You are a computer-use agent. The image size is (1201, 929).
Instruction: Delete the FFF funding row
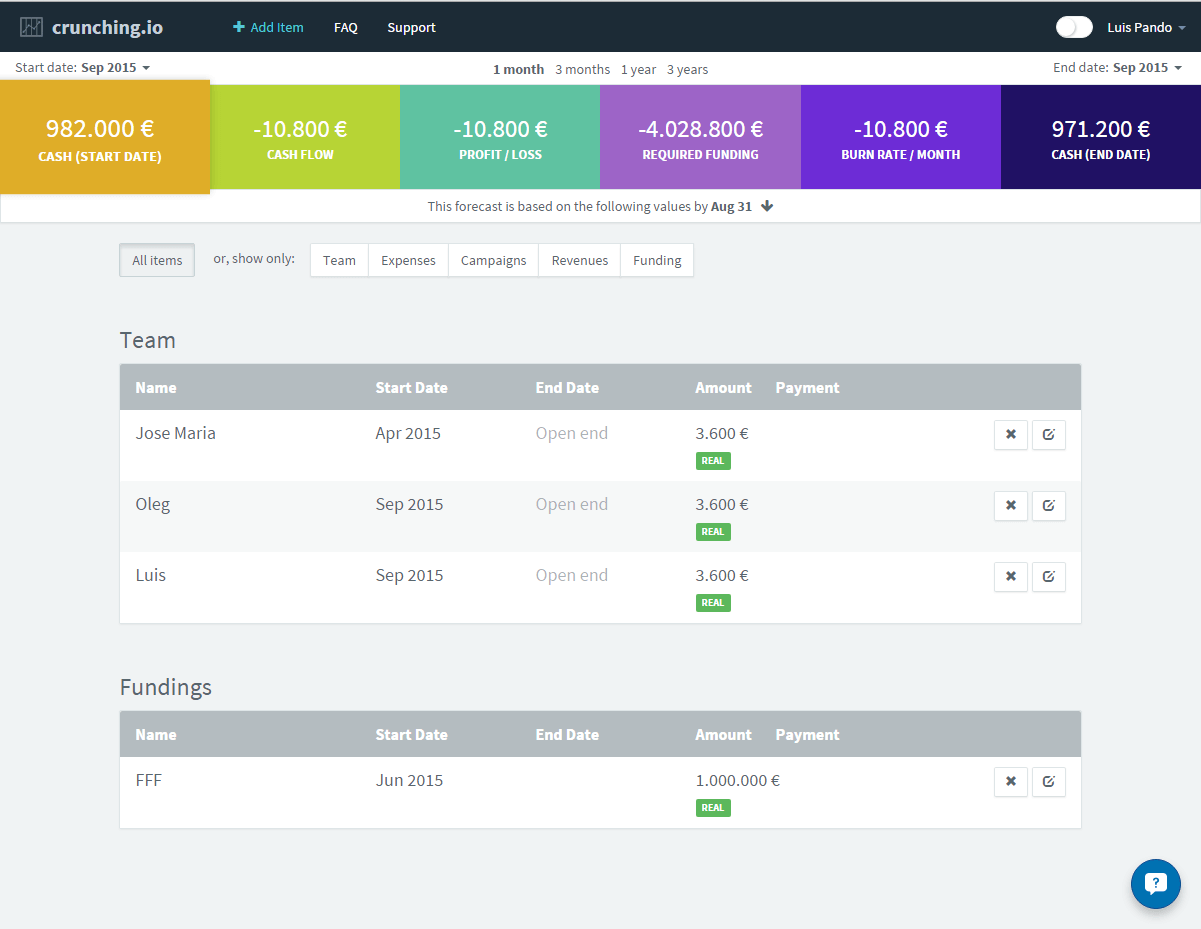tap(1010, 782)
